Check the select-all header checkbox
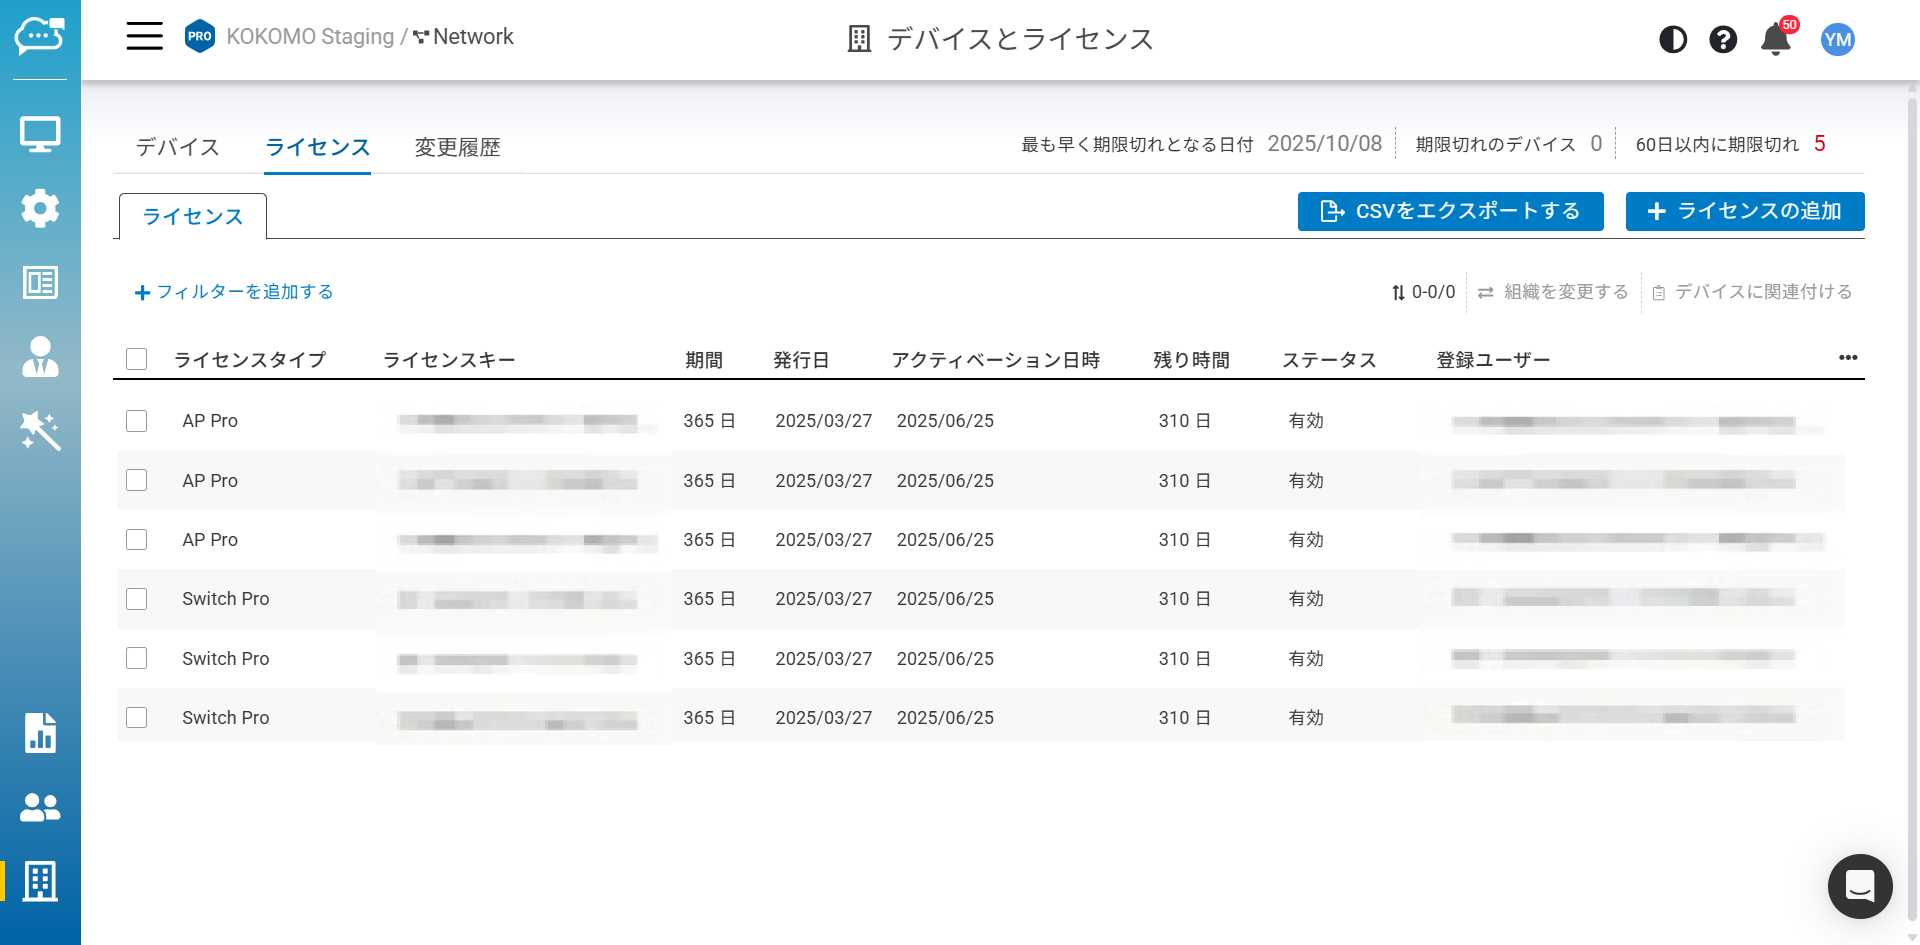The width and height of the screenshot is (1920, 945). (x=137, y=359)
